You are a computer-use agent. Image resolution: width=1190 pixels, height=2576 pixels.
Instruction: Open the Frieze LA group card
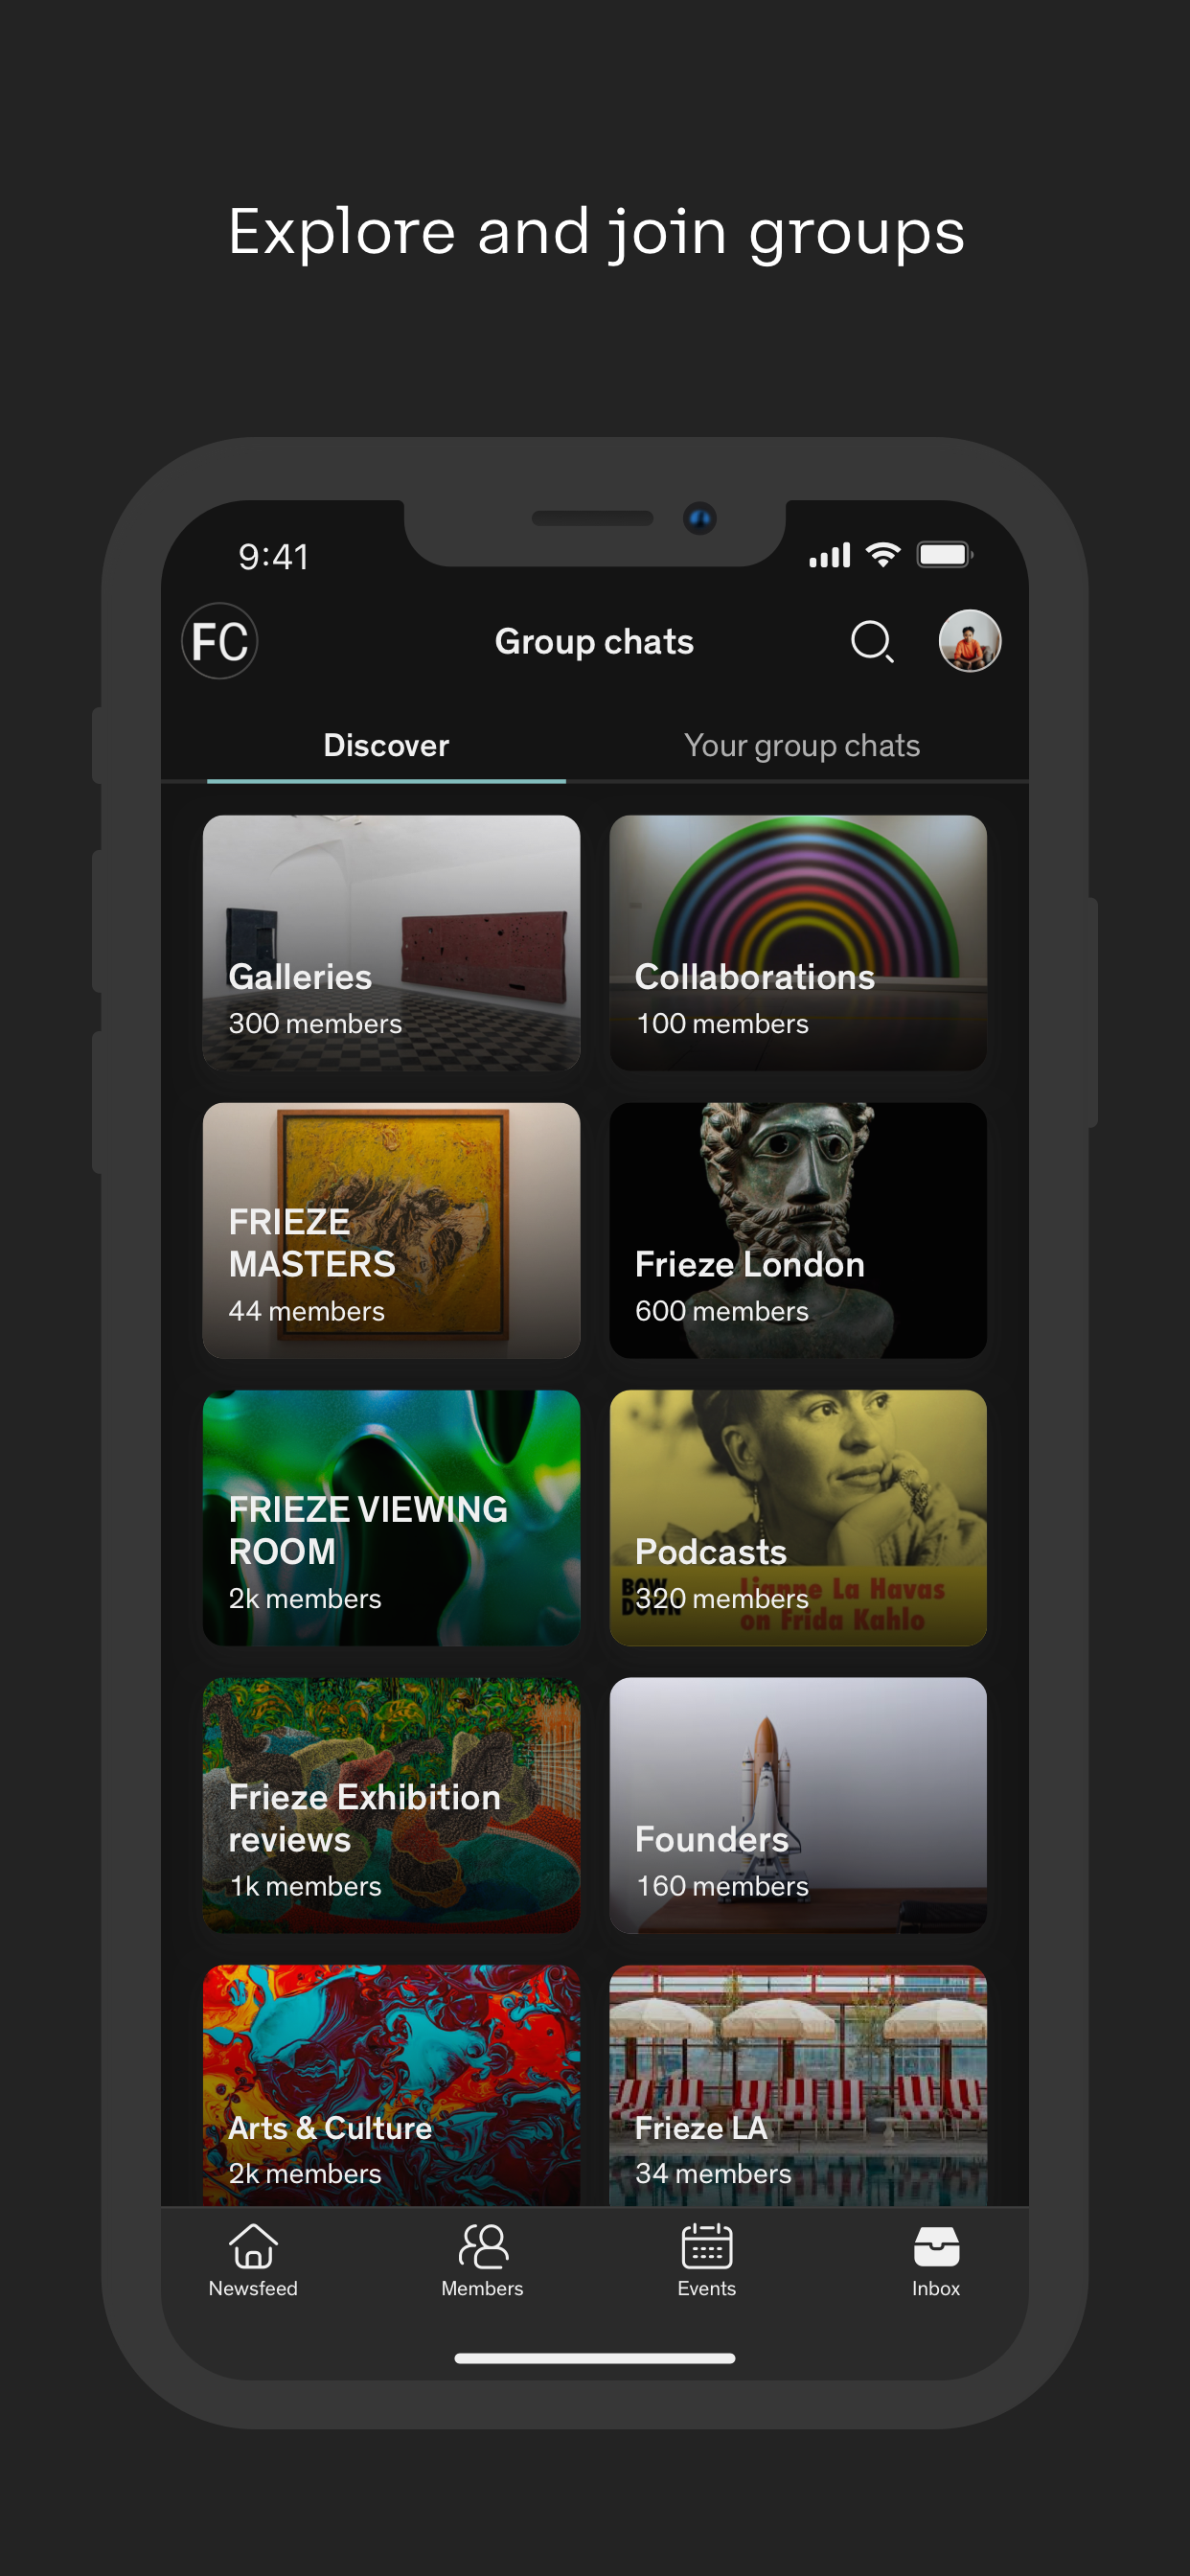point(798,2086)
